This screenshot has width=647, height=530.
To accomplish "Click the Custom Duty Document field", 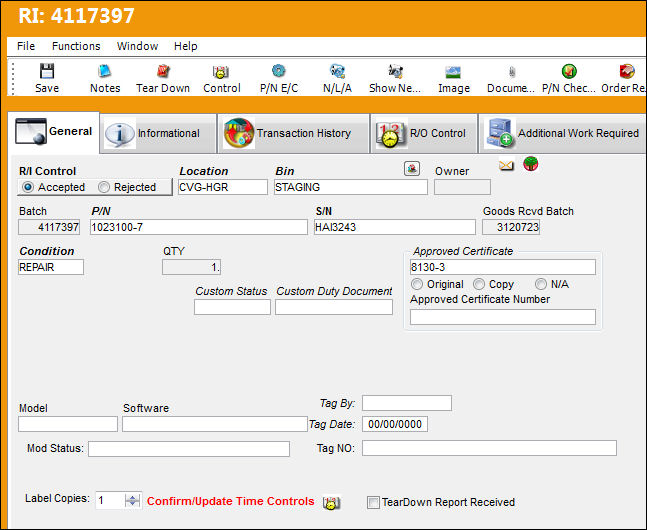I will pyautogui.click(x=334, y=307).
